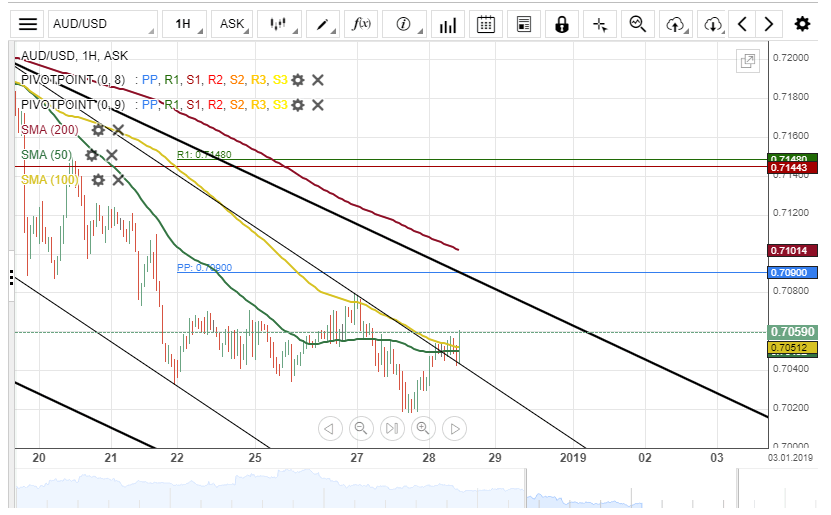This screenshot has height=515, width=831.
Task: Jump to latest bar using skip-to-end control
Action: [x=392, y=429]
